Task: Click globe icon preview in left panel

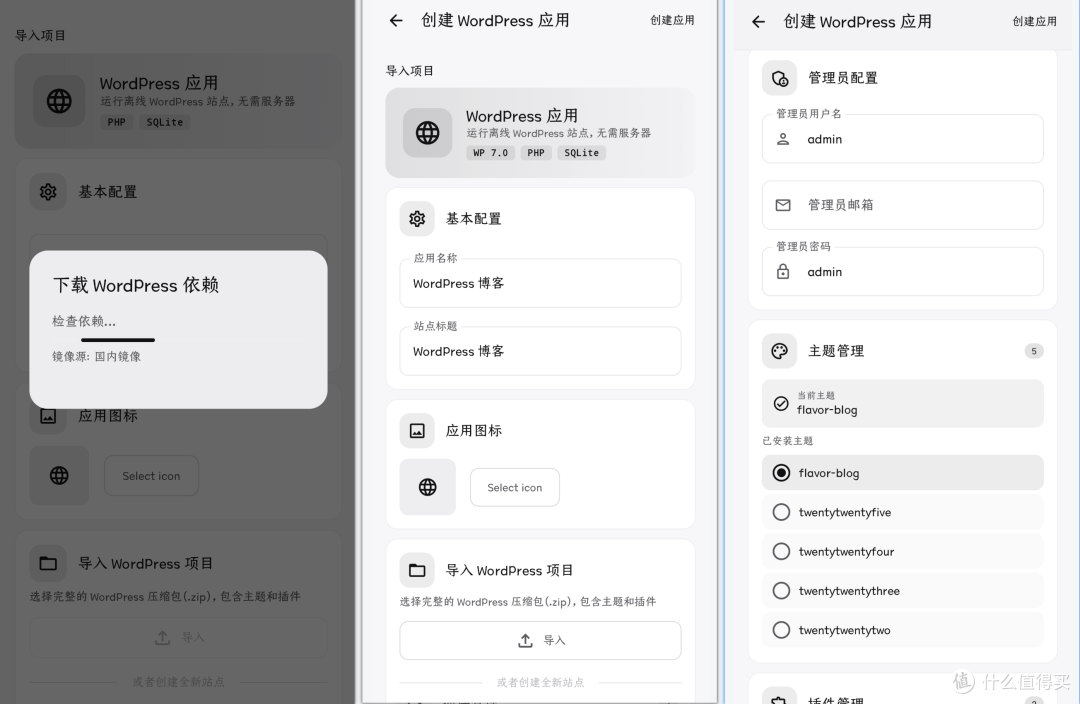Action: click(x=59, y=476)
